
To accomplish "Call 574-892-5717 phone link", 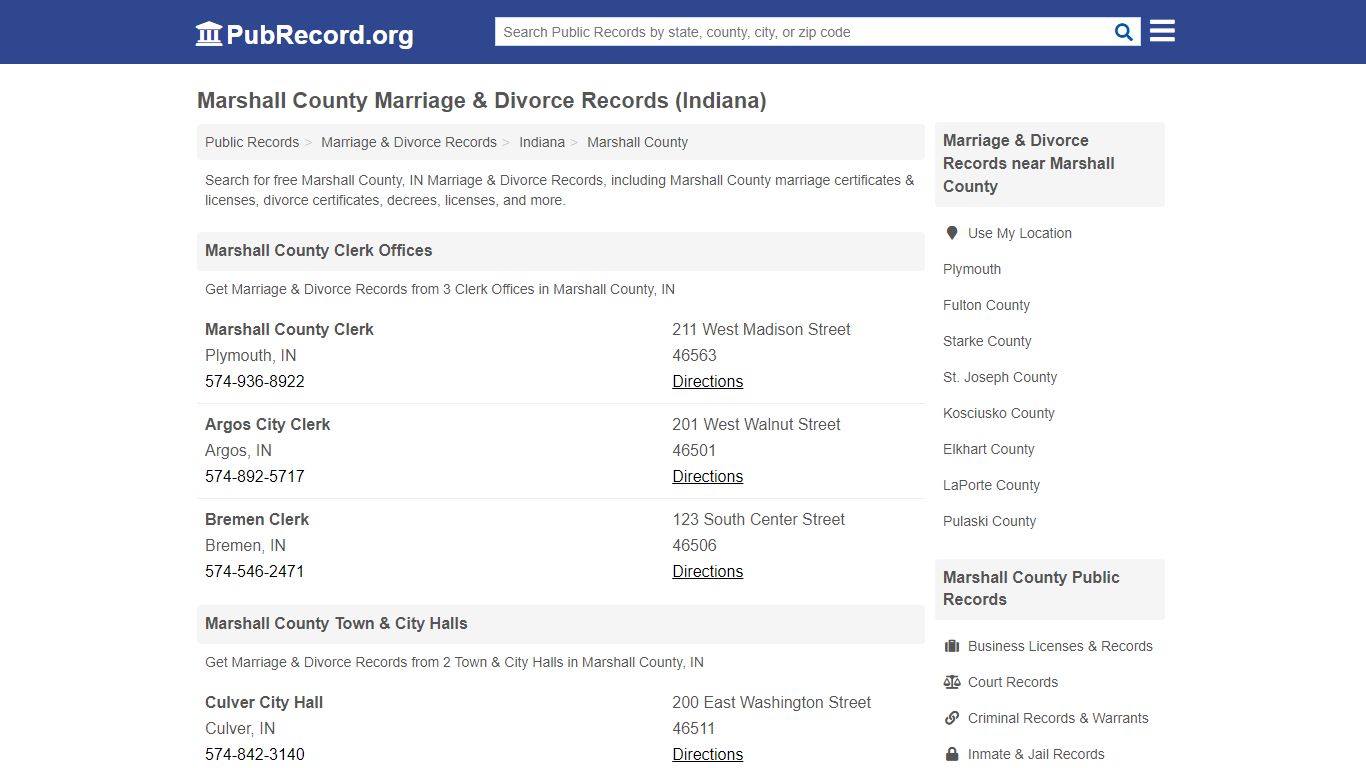I will click(255, 476).
